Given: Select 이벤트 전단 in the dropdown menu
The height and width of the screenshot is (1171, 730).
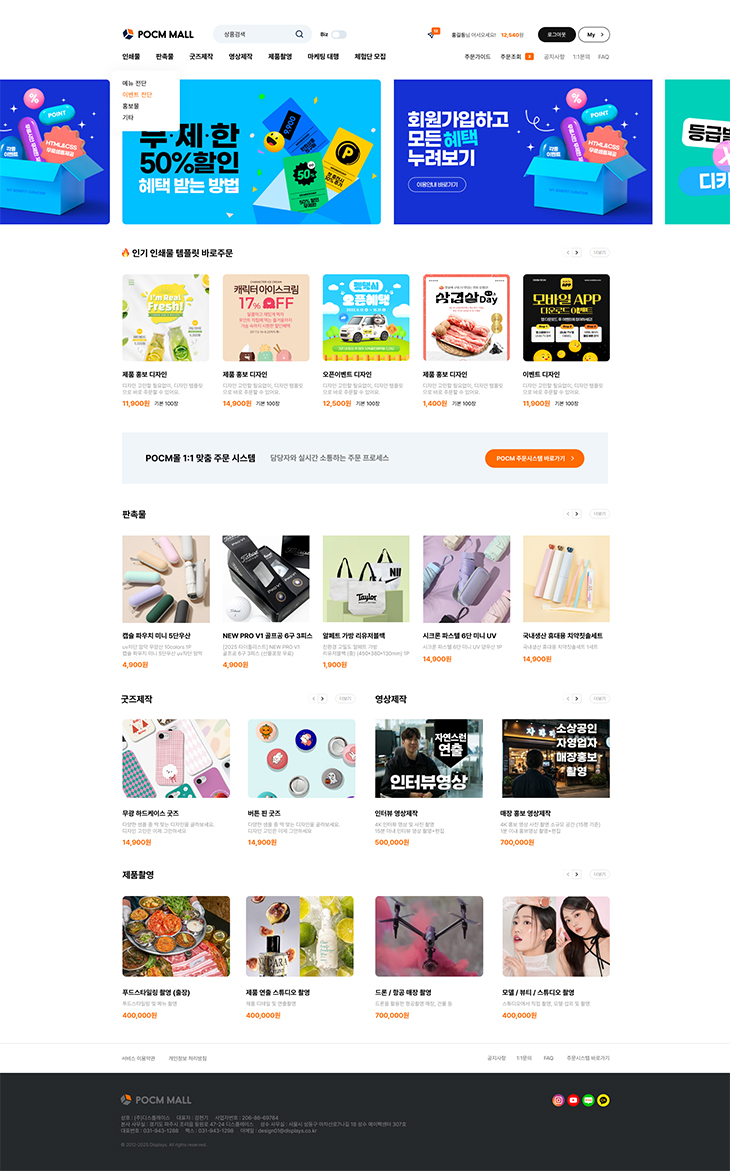Looking at the screenshot, I should click(x=137, y=95).
